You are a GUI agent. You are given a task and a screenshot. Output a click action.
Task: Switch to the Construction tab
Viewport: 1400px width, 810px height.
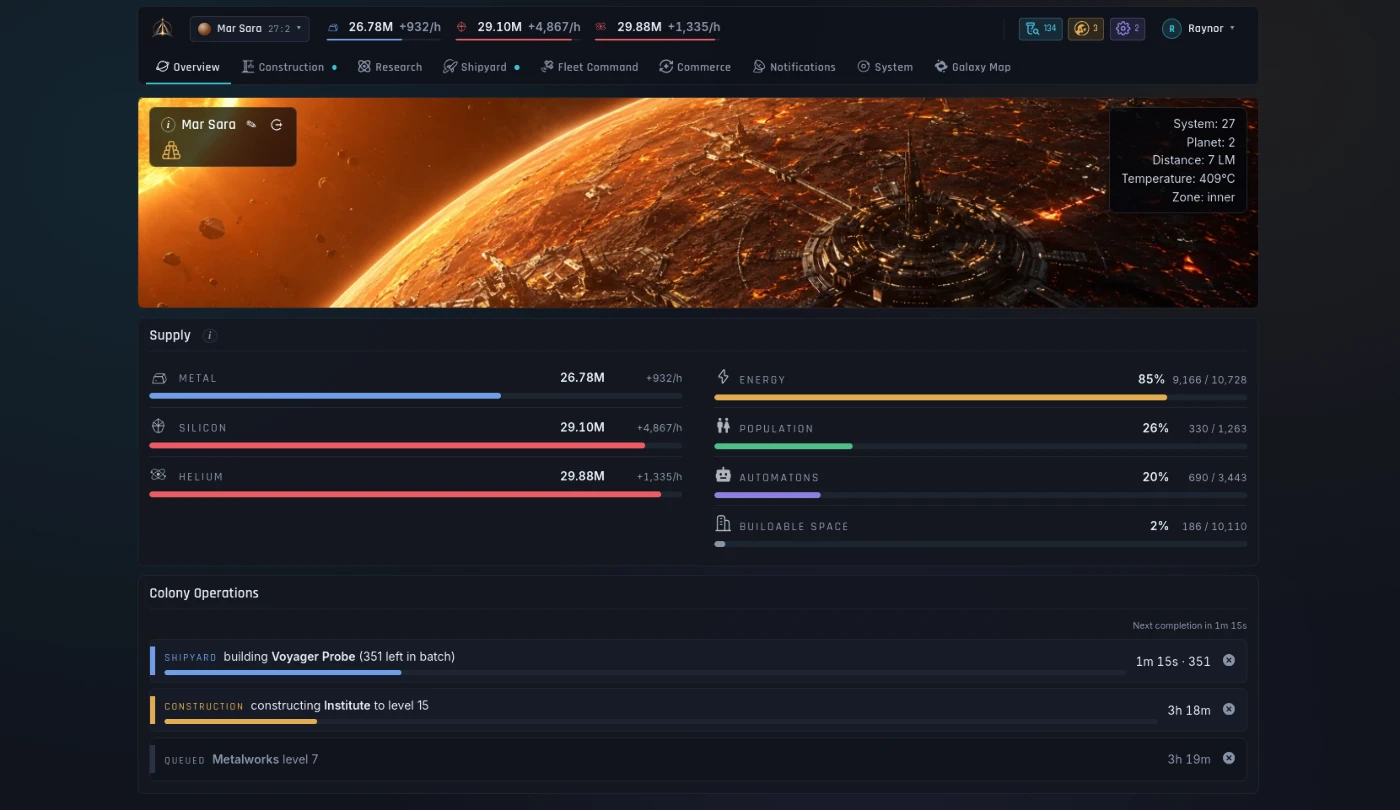point(289,67)
